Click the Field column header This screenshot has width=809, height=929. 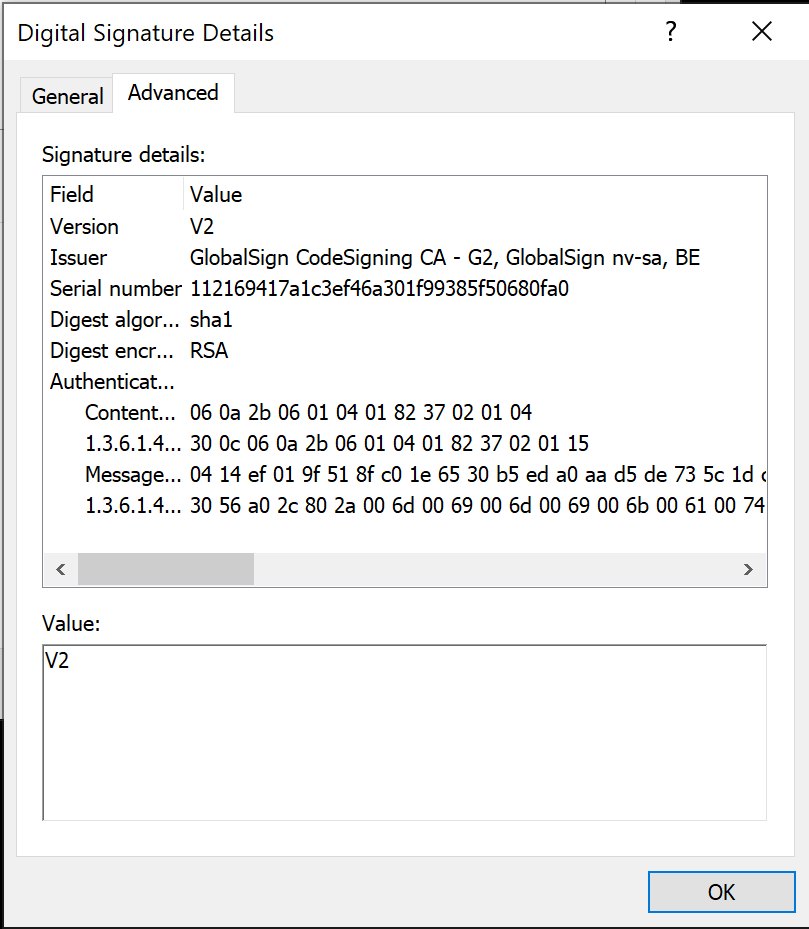pos(72,194)
